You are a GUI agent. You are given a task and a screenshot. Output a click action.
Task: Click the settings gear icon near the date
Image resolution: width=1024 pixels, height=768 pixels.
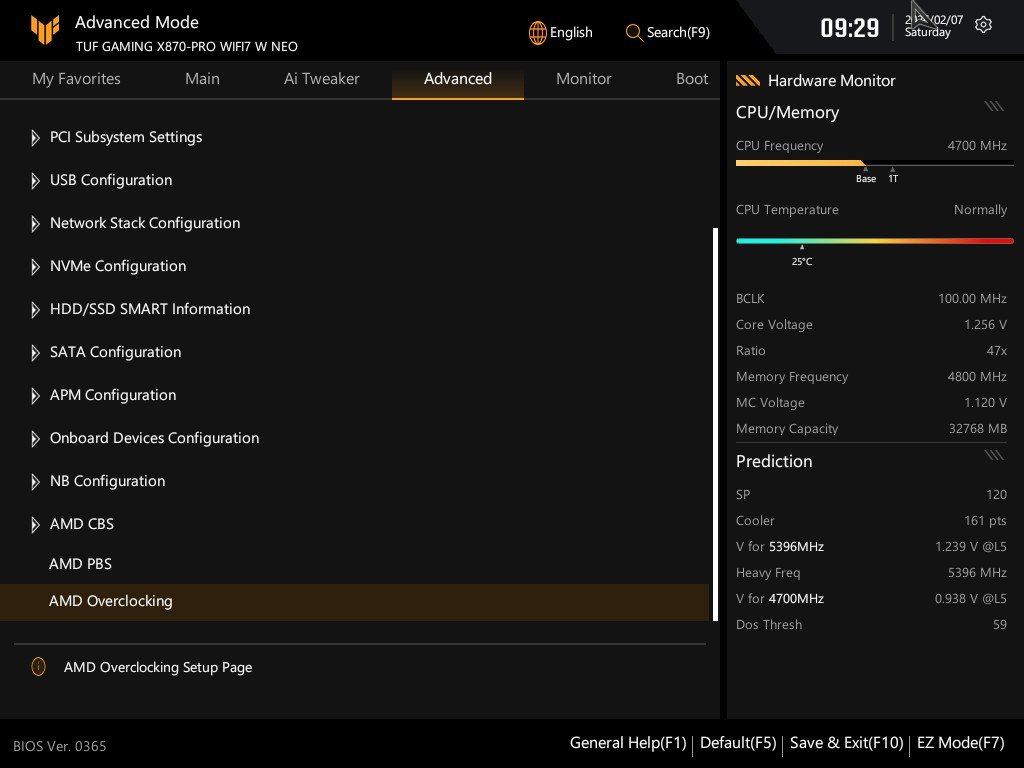[x=983, y=25]
